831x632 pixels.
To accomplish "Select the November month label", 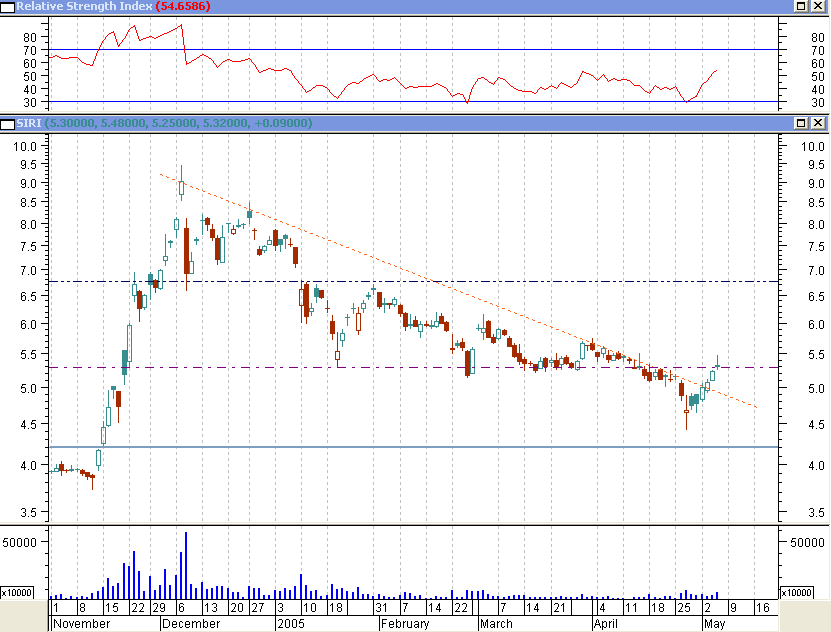I will 82,624.
